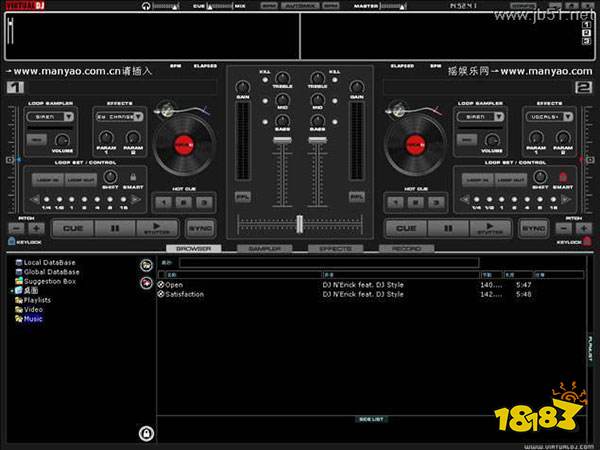Click the right channel Gain knob
Image resolution: width=600 pixels, height=450 pixels.
357,87
